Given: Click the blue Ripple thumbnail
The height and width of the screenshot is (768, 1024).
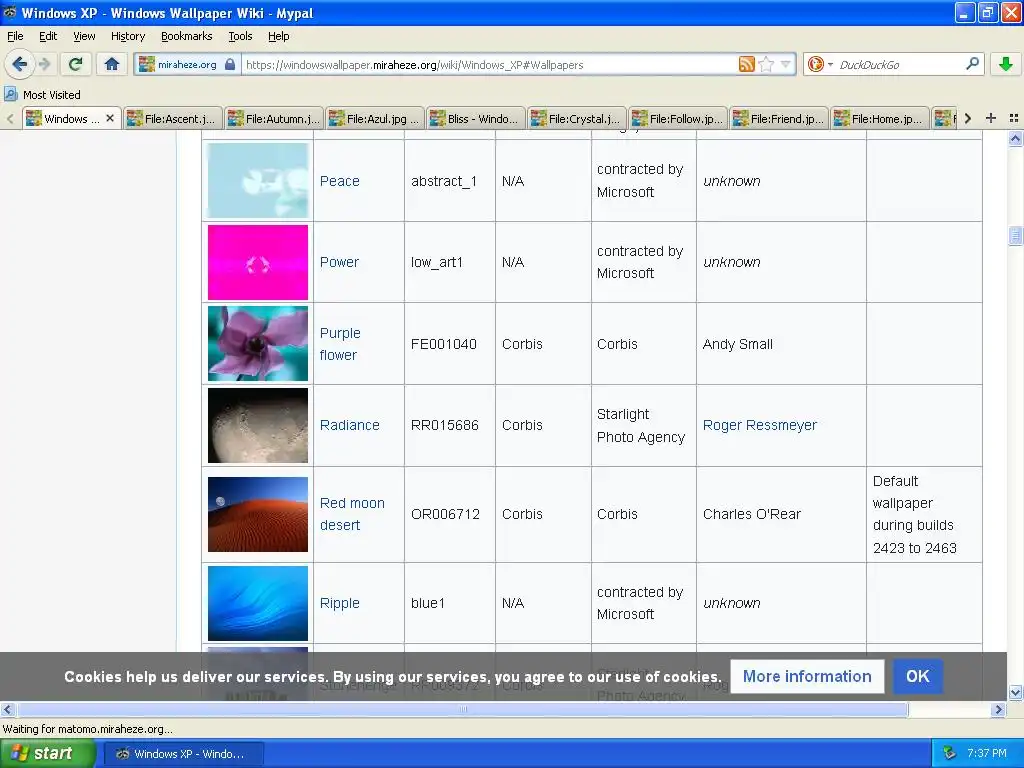Looking at the screenshot, I should pos(258,603).
